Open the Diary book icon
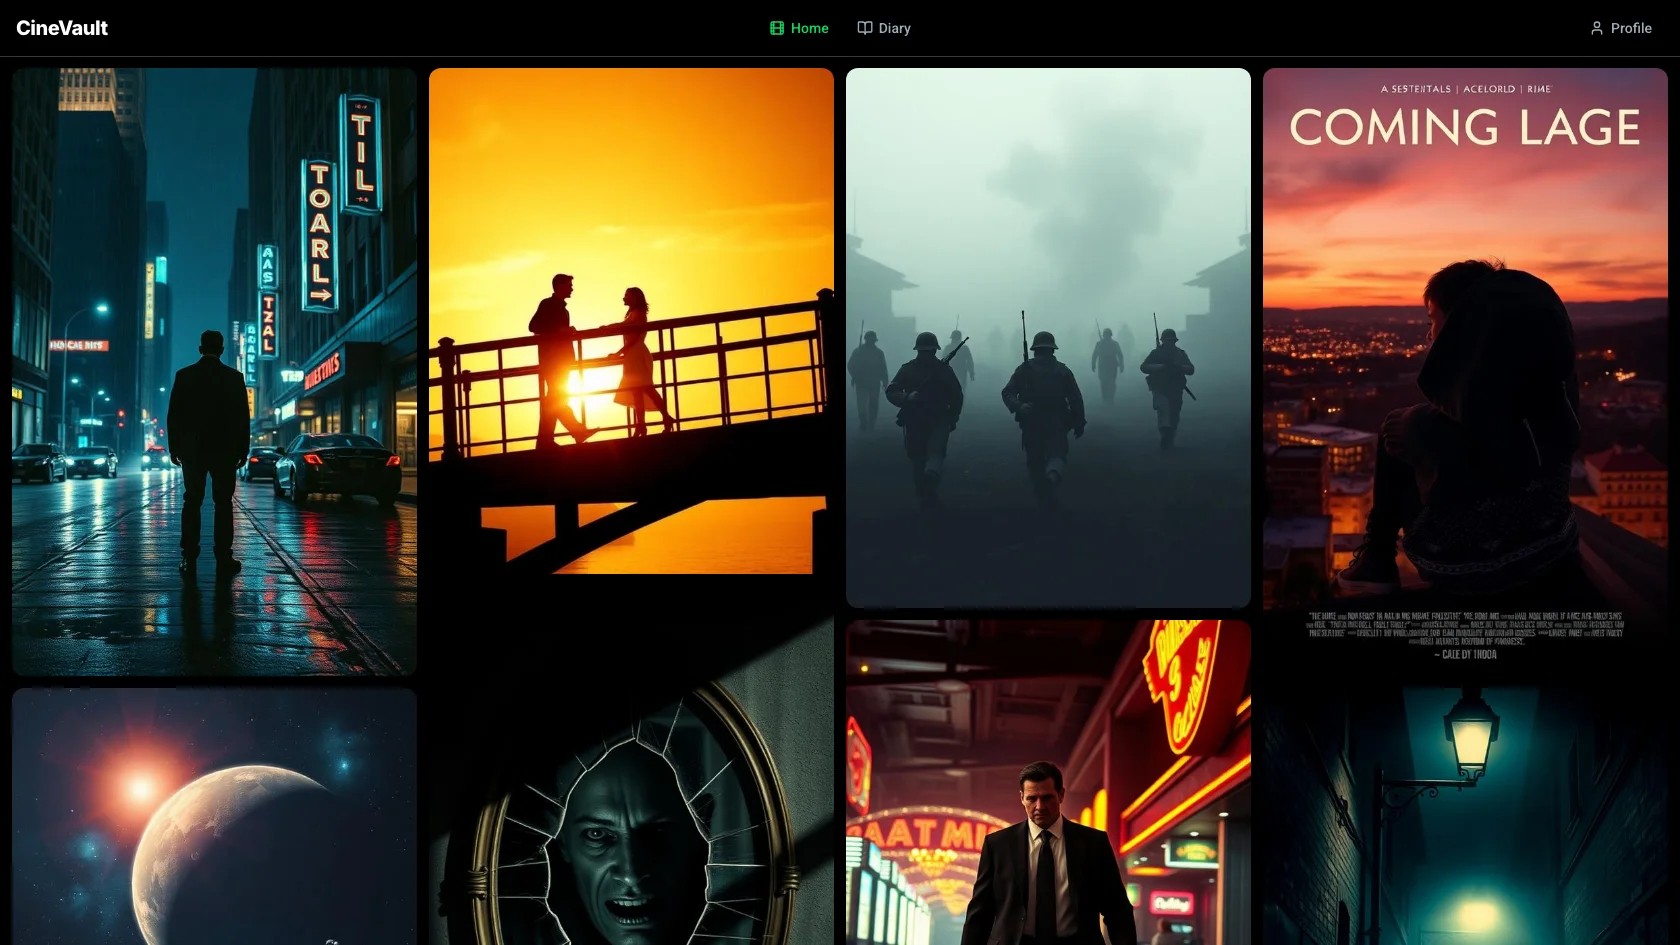Viewport: 1680px width, 945px height. point(863,28)
